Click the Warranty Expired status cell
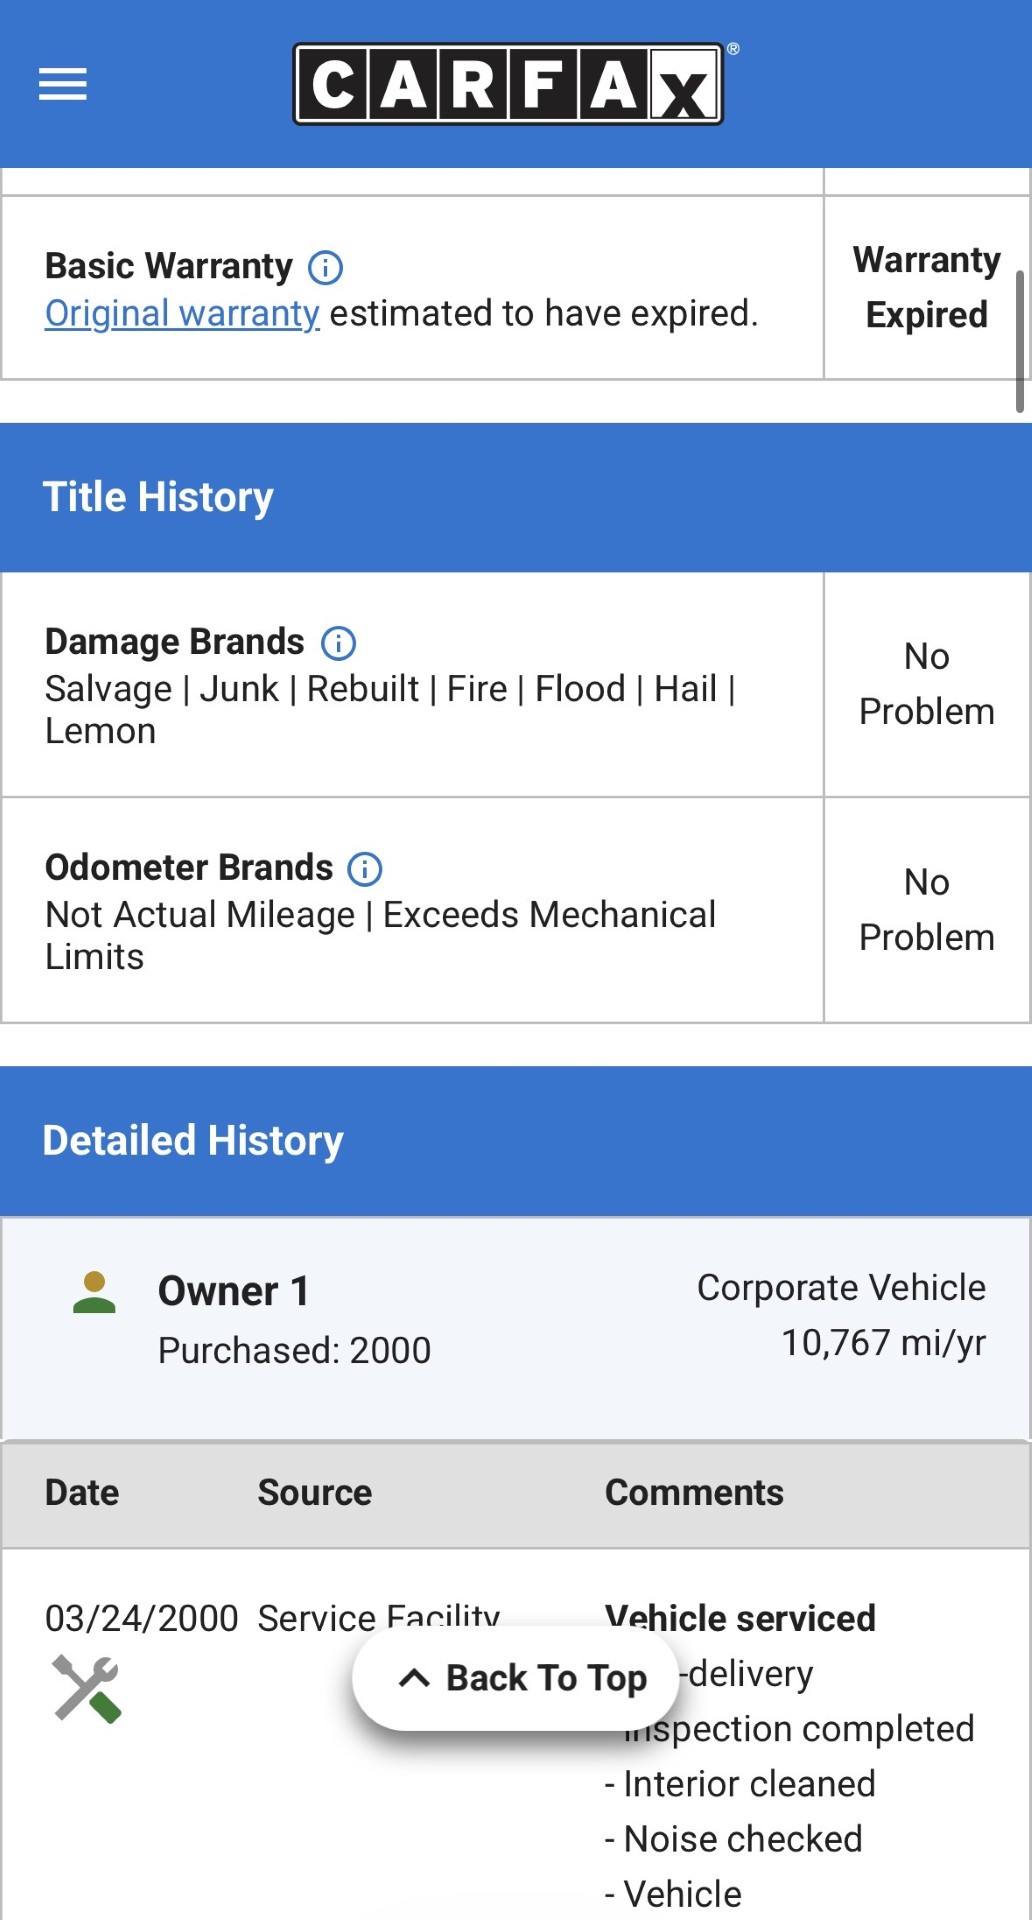 click(926, 287)
